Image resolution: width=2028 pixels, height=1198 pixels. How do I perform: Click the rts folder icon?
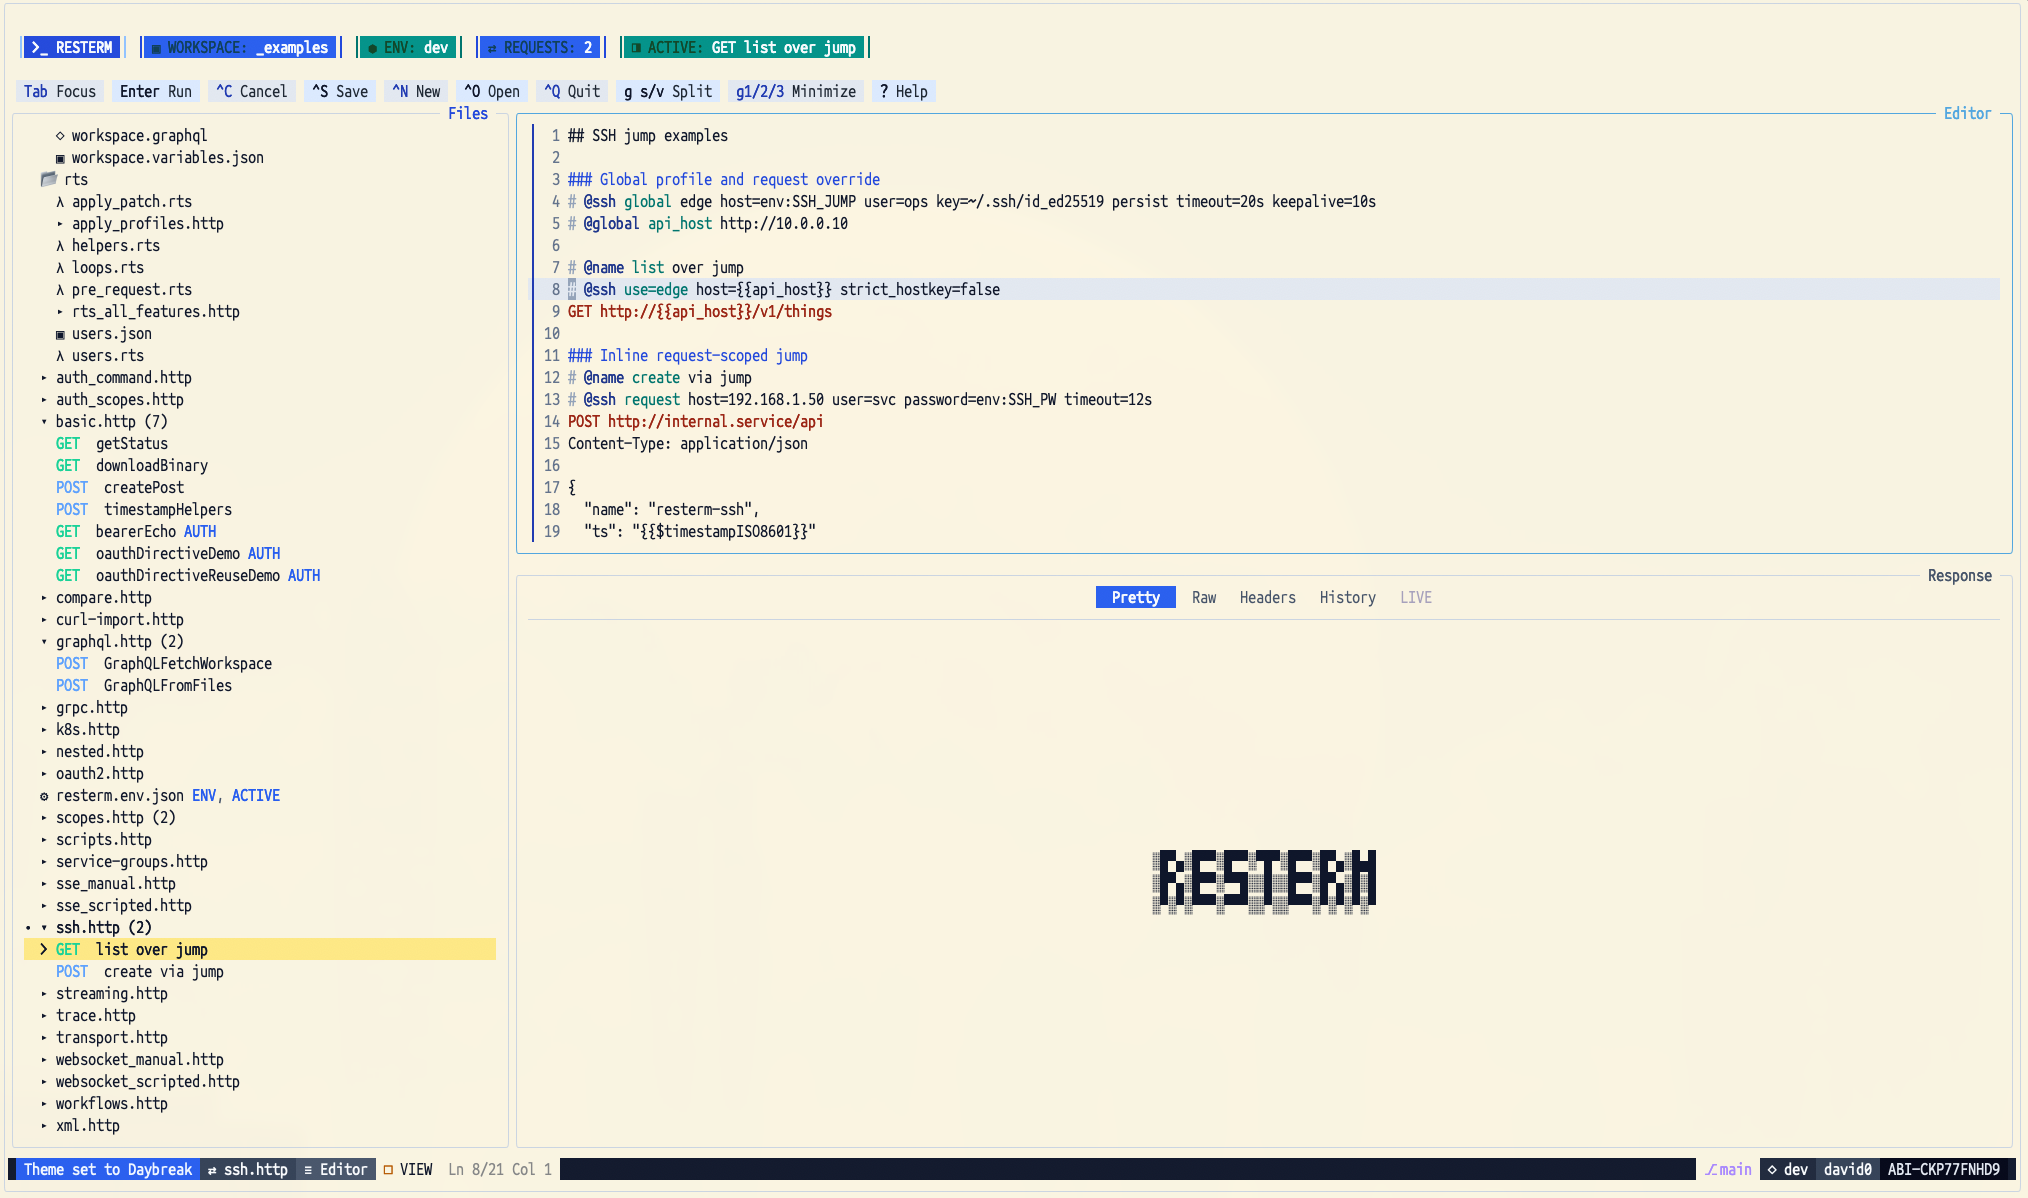(48, 179)
